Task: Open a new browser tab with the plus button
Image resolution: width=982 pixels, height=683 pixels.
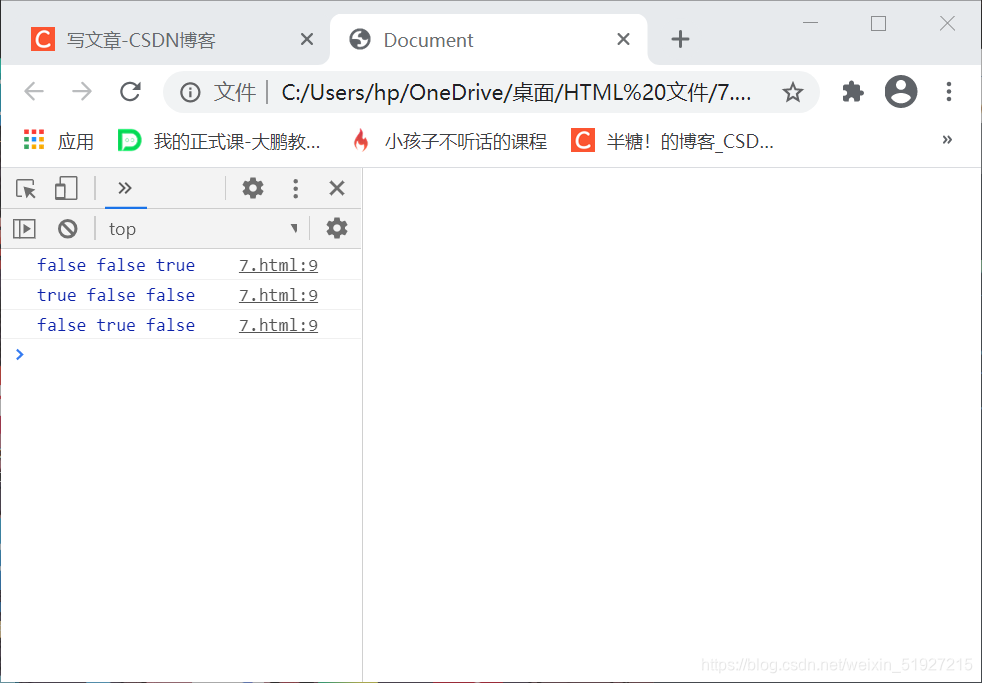Action: click(680, 39)
